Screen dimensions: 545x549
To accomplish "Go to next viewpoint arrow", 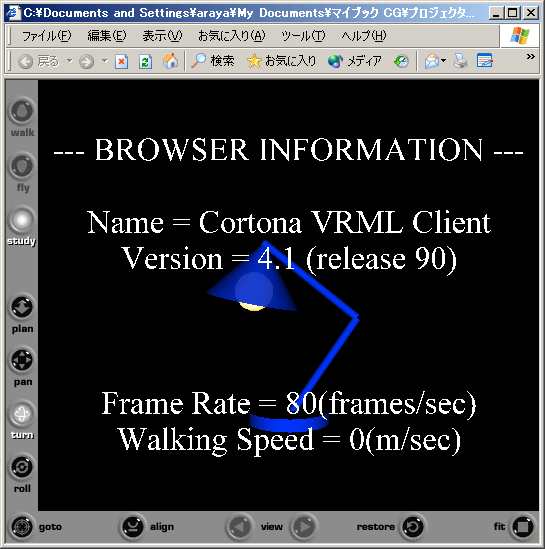I will coord(303,526).
